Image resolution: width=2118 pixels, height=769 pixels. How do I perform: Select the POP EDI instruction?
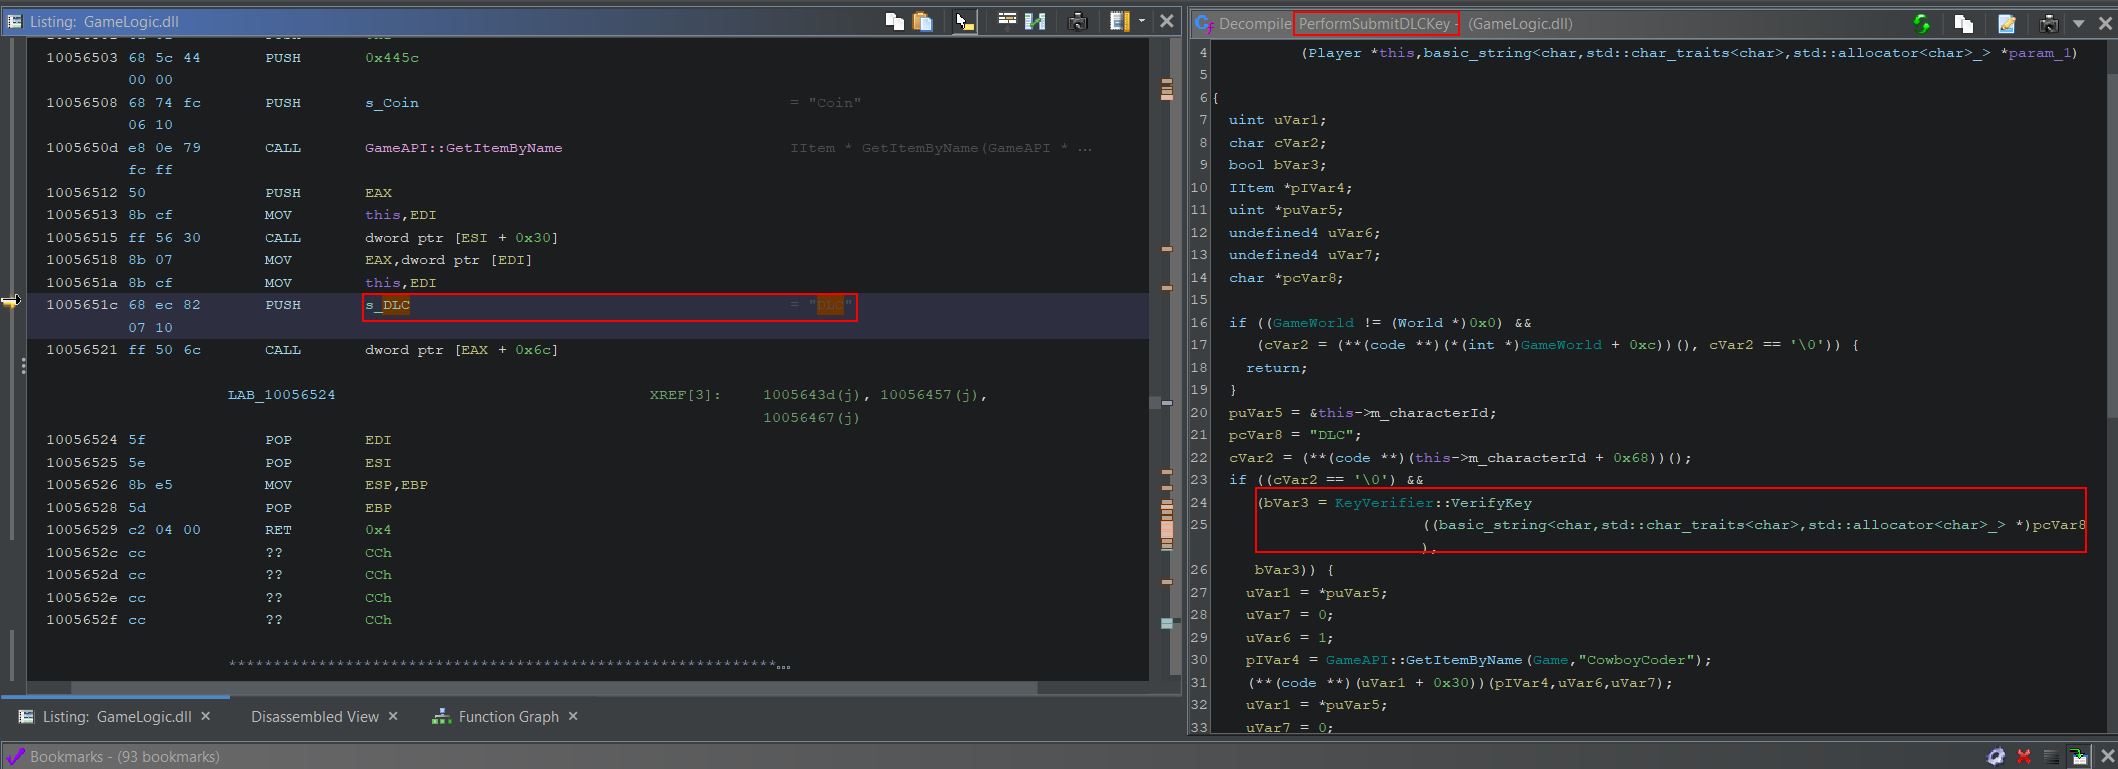coord(330,440)
